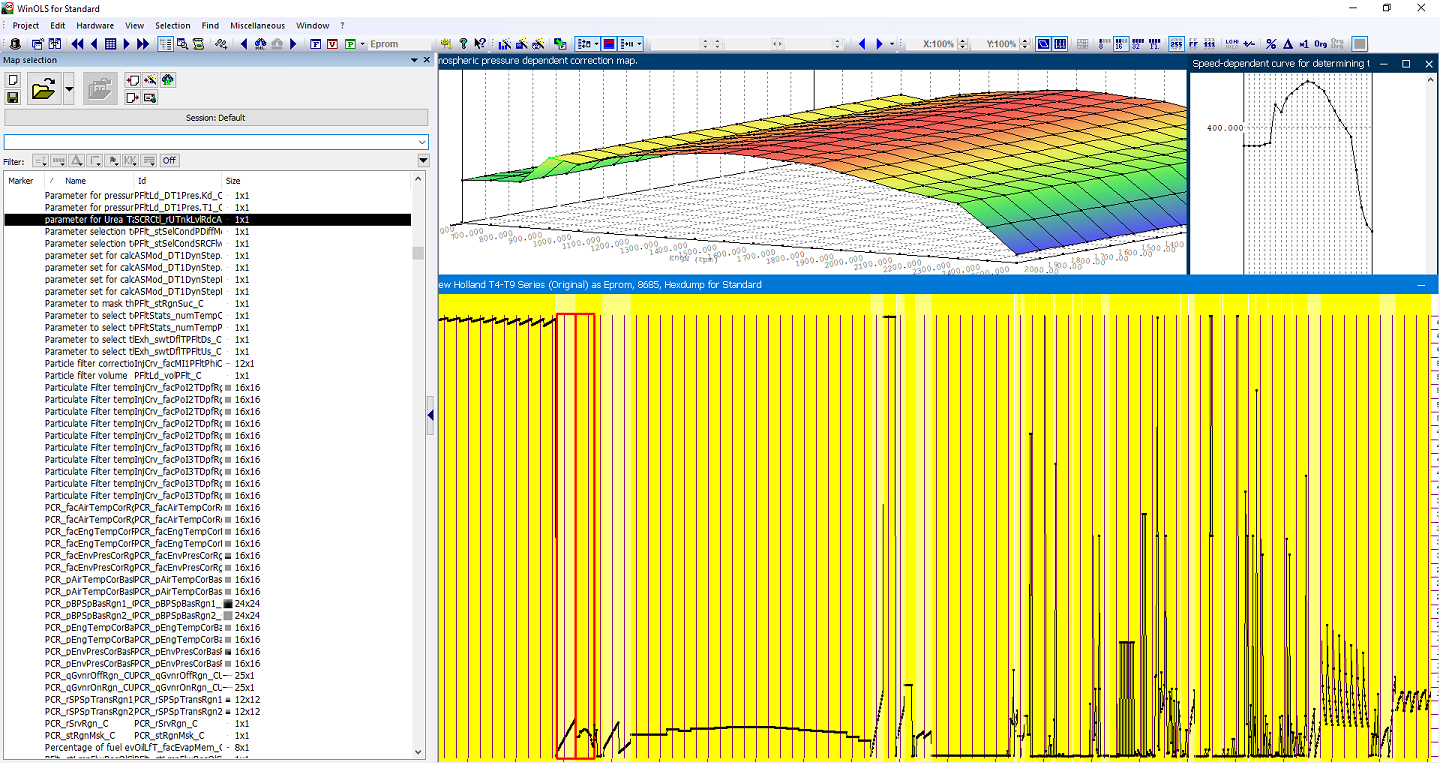The width and height of the screenshot is (1440, 763).
Task: Toggle the green P marker button
Action: point(350,44)
